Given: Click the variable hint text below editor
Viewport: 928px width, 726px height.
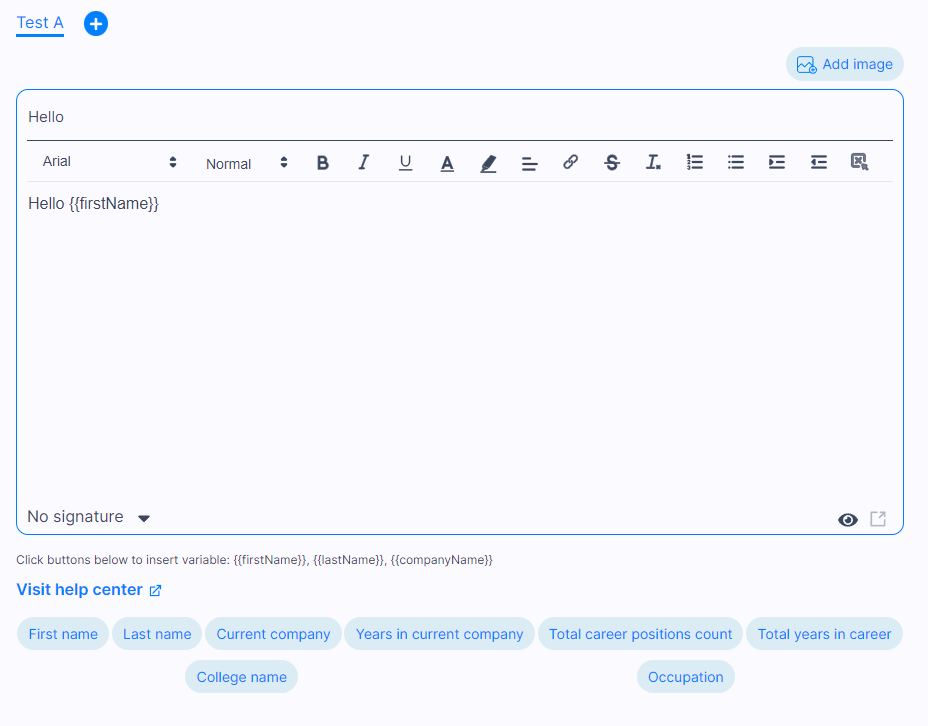Looking at the screenshot, I should 254,560.
